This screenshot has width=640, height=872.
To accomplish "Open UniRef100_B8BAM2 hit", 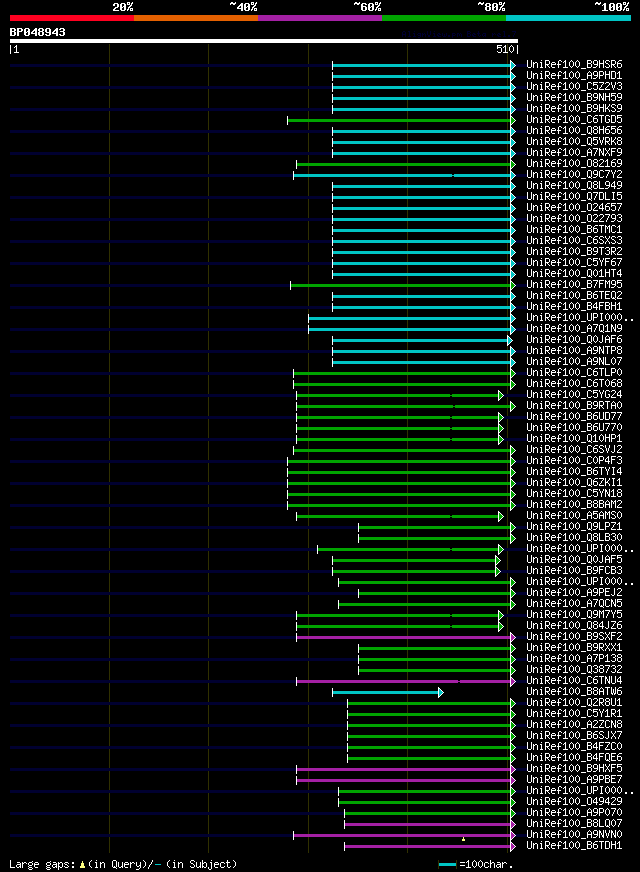I will pos(574,505).
